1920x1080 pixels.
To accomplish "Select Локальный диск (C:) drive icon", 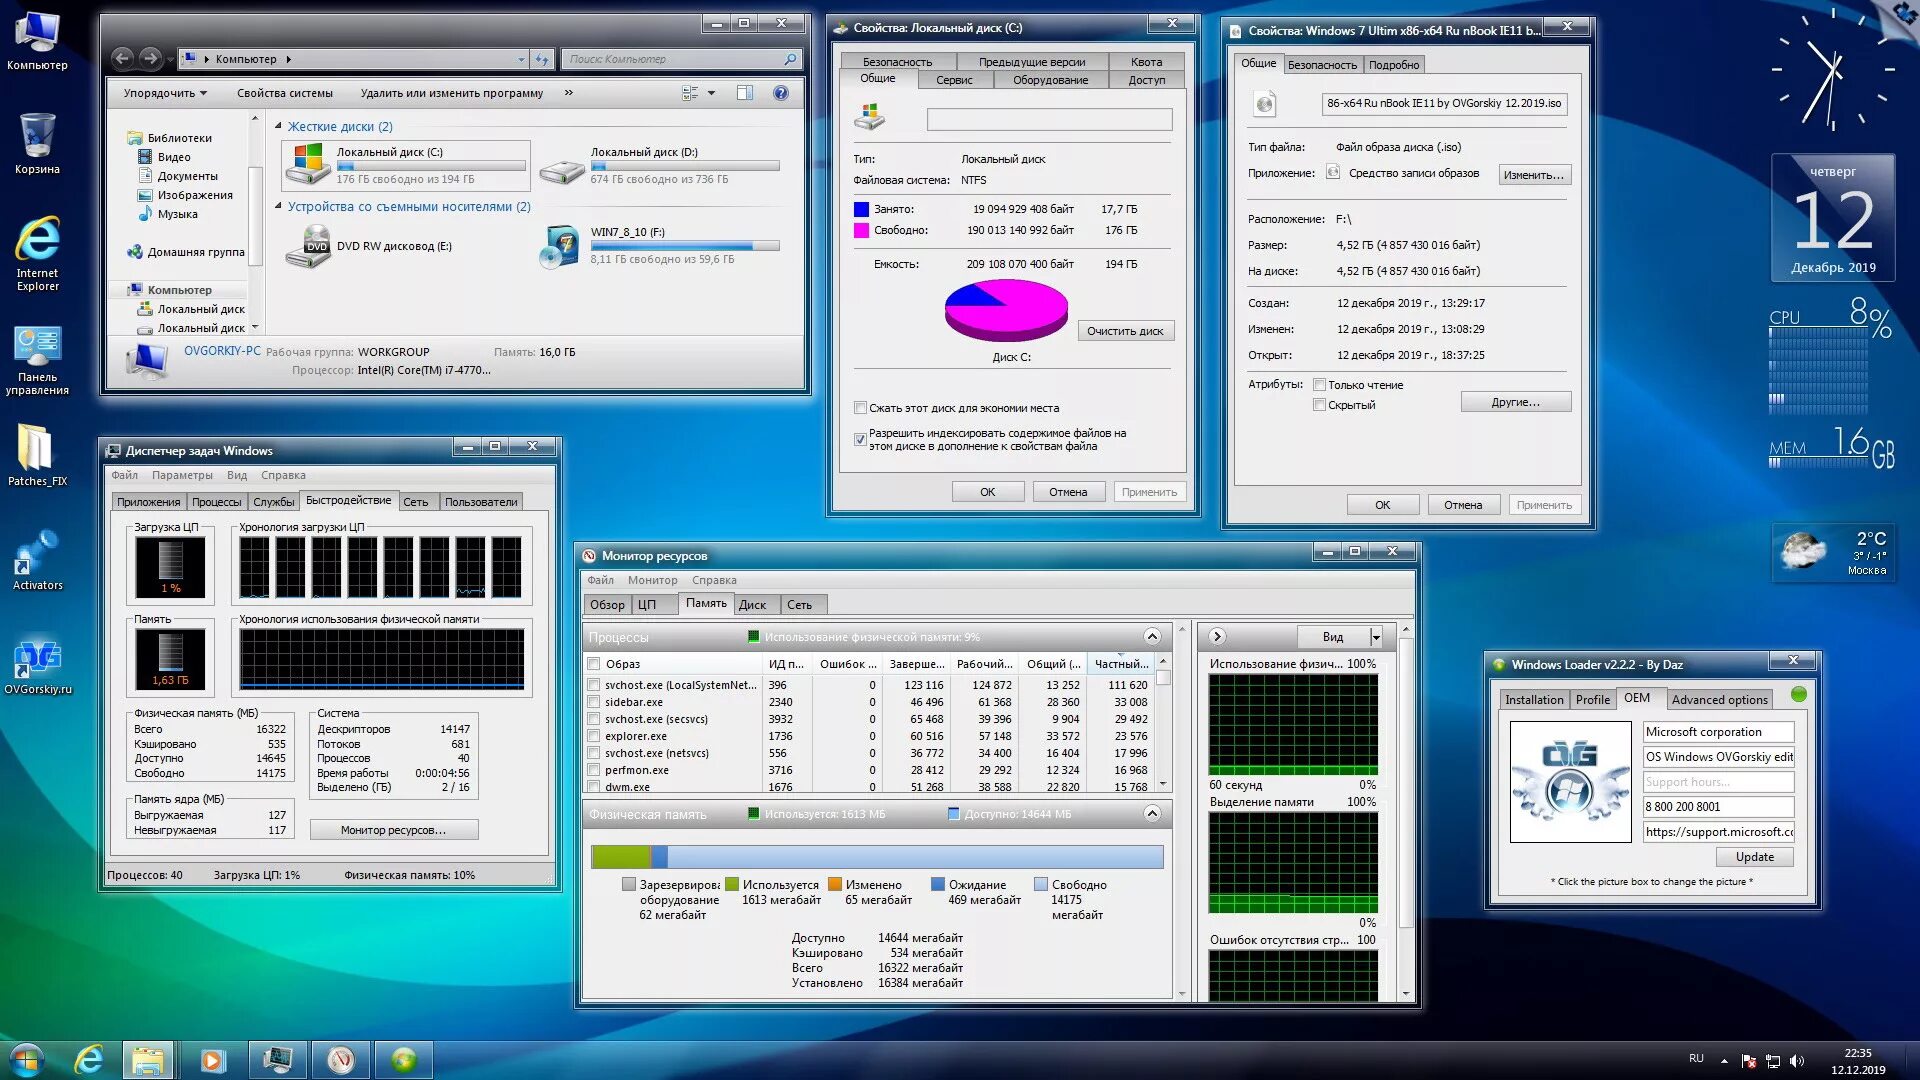I will [x=307, y=164].
